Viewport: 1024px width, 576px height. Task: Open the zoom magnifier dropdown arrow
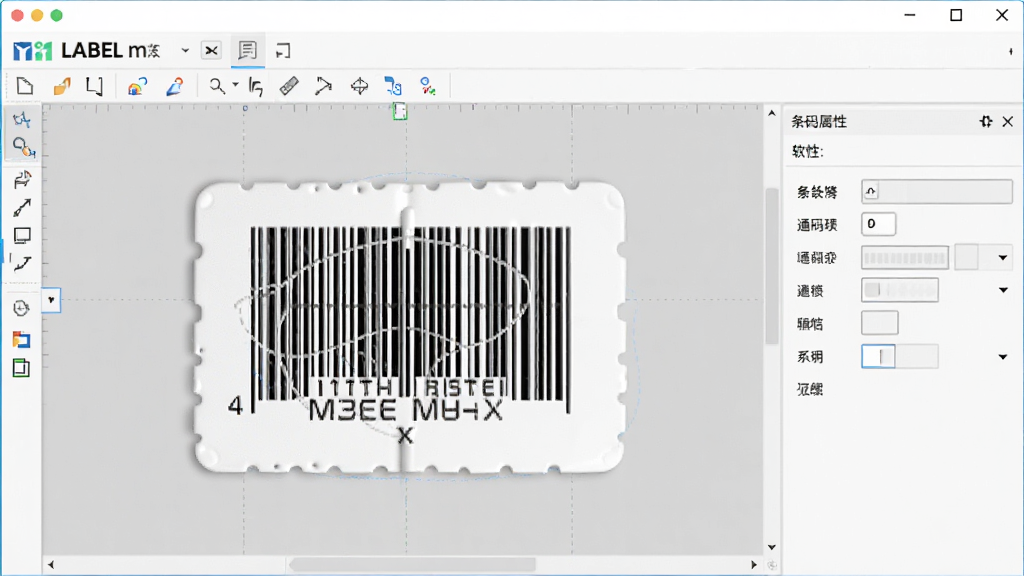[x=235, y=85]
